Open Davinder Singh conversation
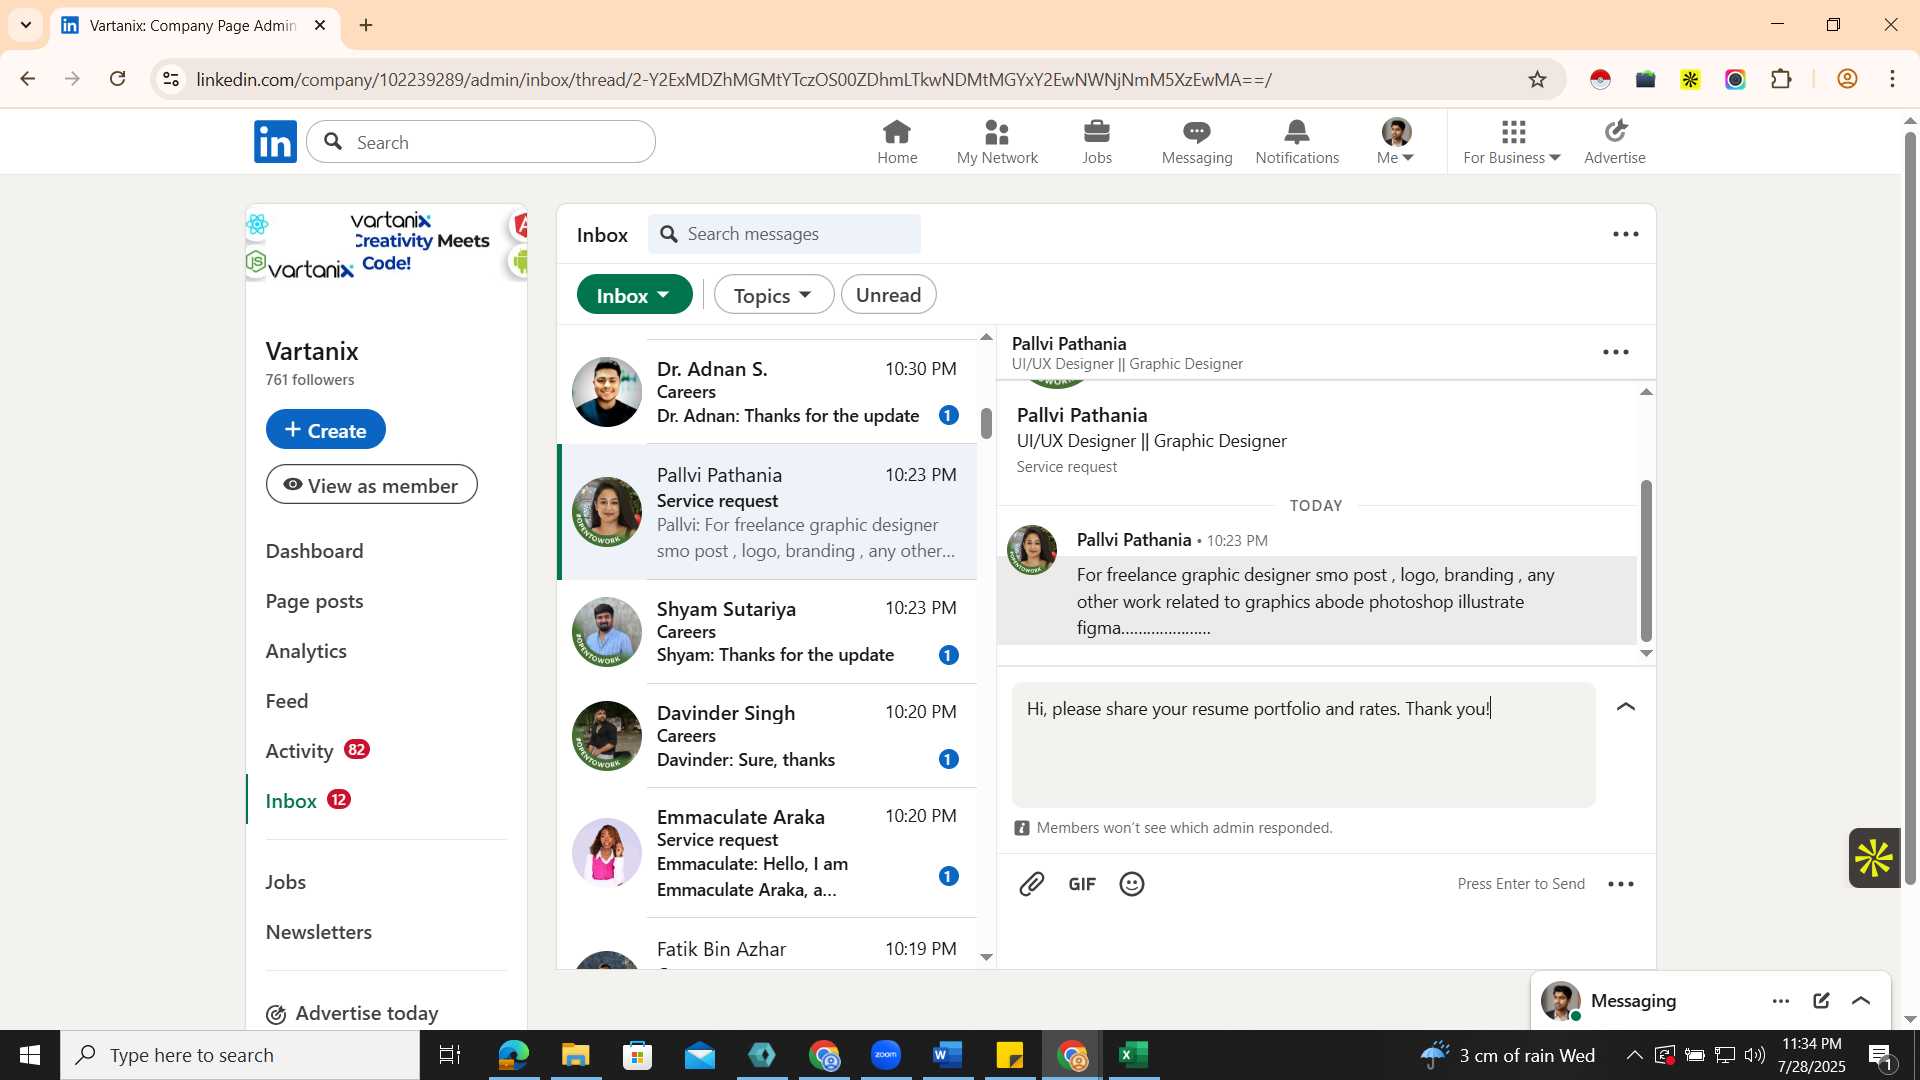Image resolution: width=1920 pixels, height=1080 pixels. (767, 736)
